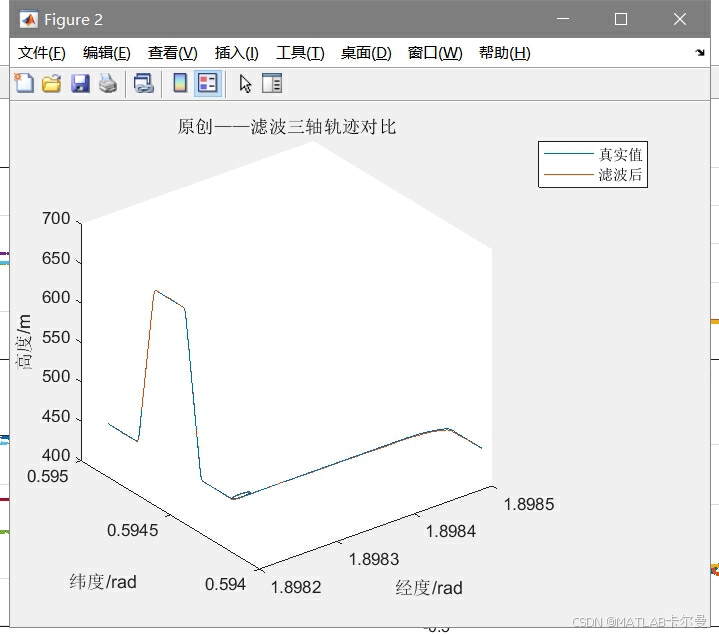Image resolution: width=719 pixels, height=635 pixels.
Task: Click the 纬度/rad axis label
Action: (x=103, y=582)
